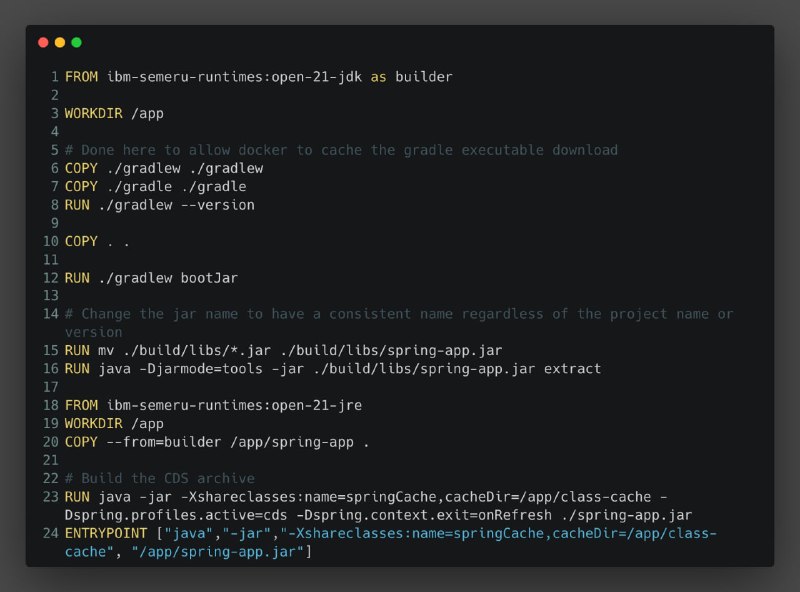Click line number 10
Screen dimensions: 800x592
point(51,241)
